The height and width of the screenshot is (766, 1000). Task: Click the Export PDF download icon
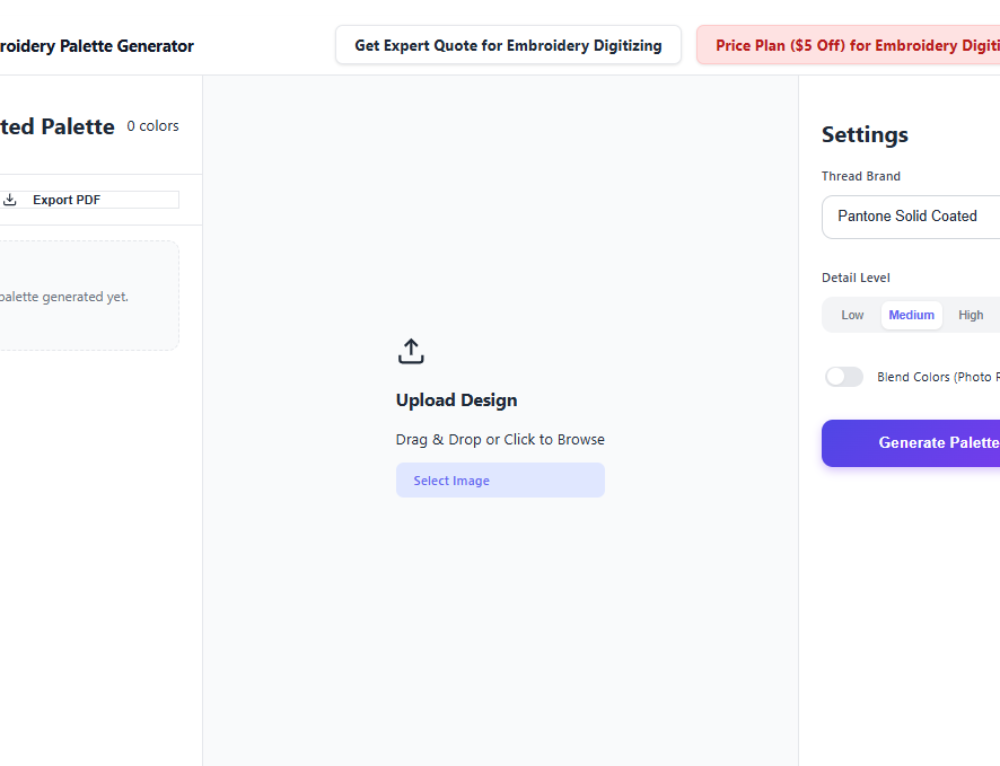point(10,199)
